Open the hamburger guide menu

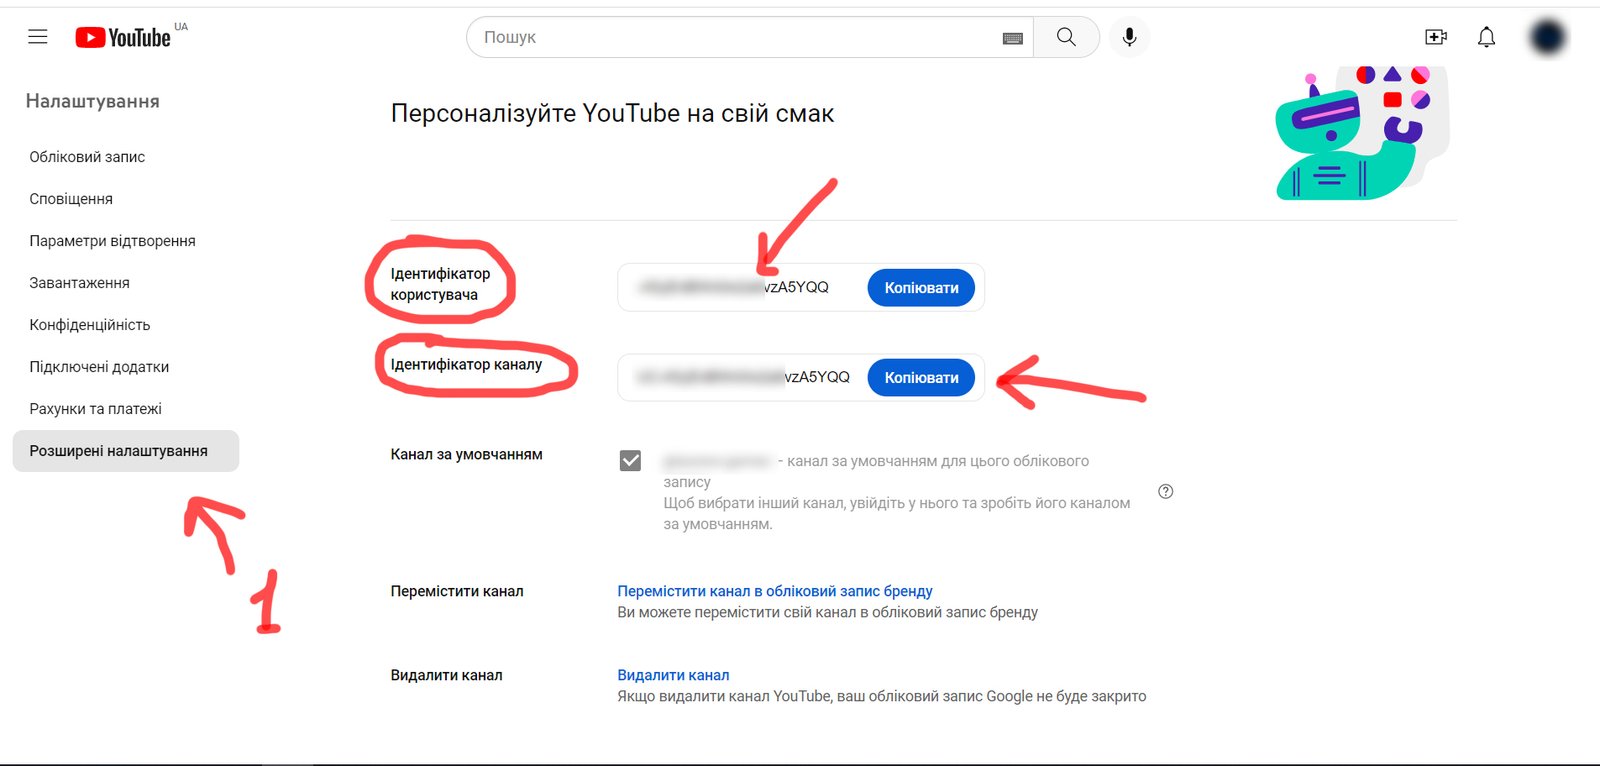(38, 37)
